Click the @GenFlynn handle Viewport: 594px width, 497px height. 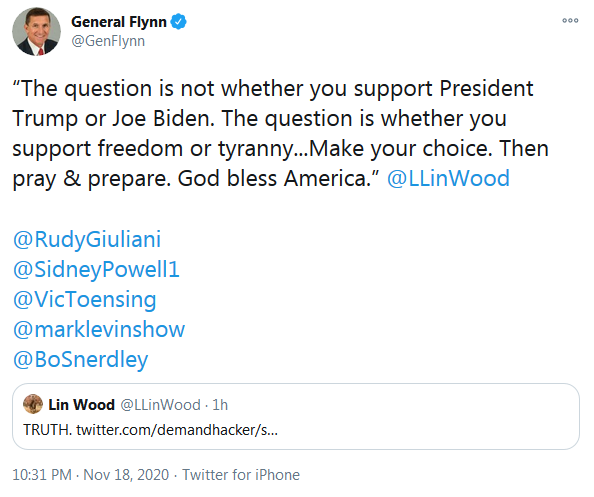(108, 41)
